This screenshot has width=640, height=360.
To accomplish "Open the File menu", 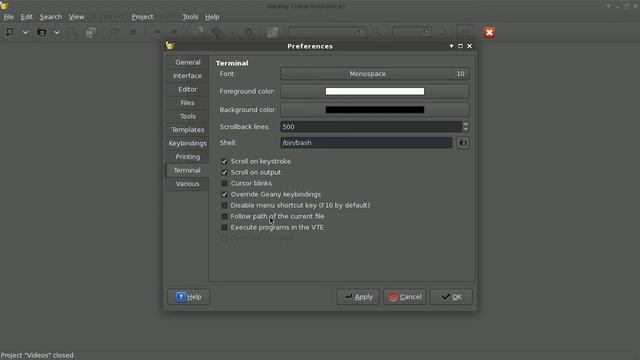I will 9,17.
